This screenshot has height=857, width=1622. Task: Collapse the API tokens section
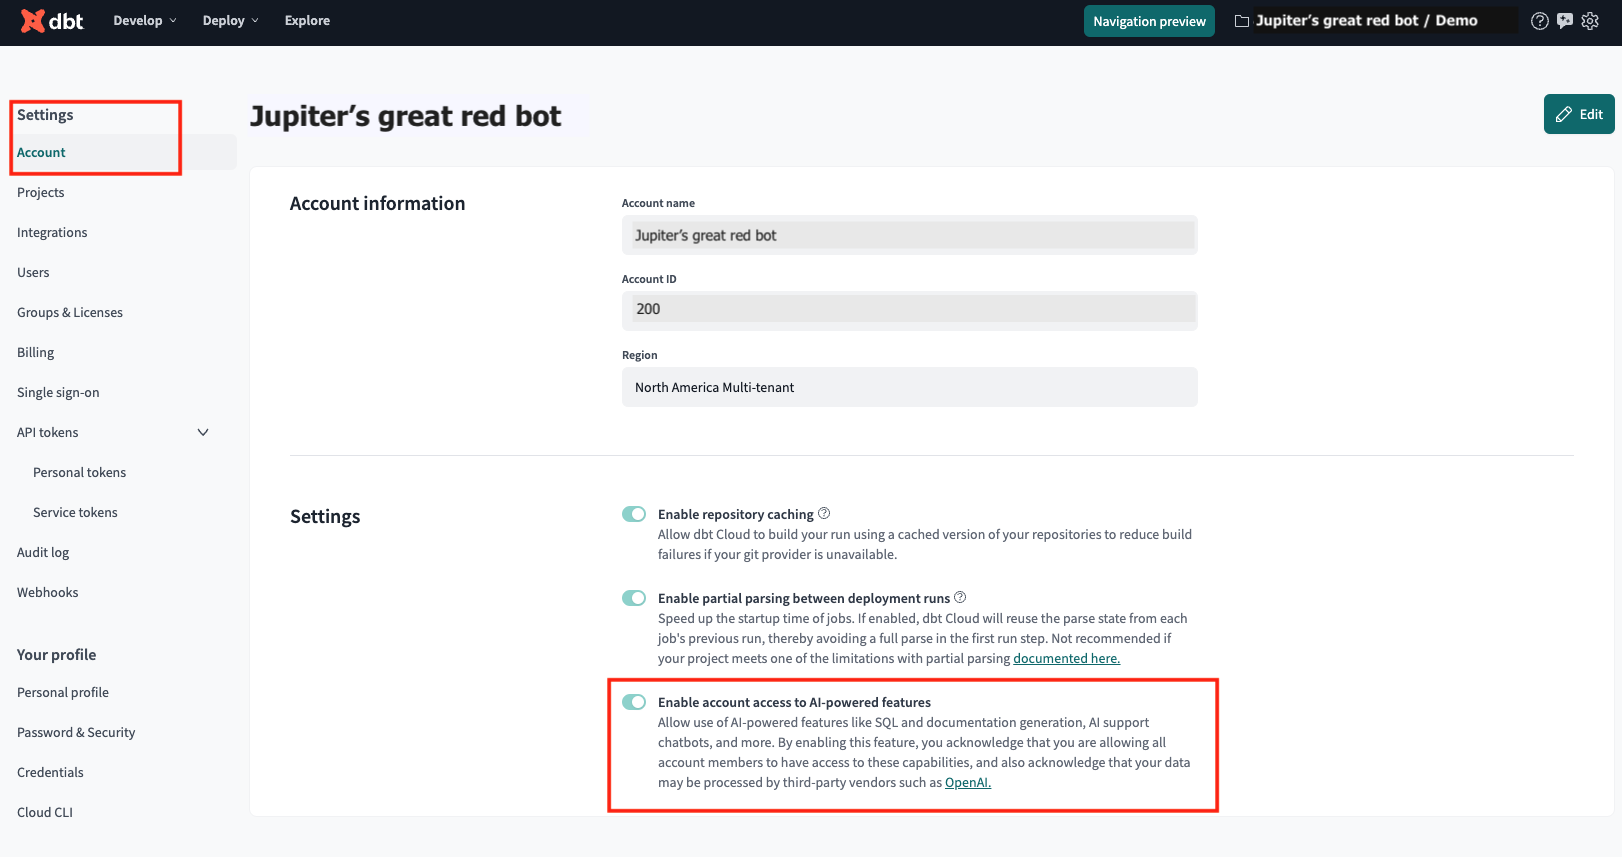(x=203, y=432)
